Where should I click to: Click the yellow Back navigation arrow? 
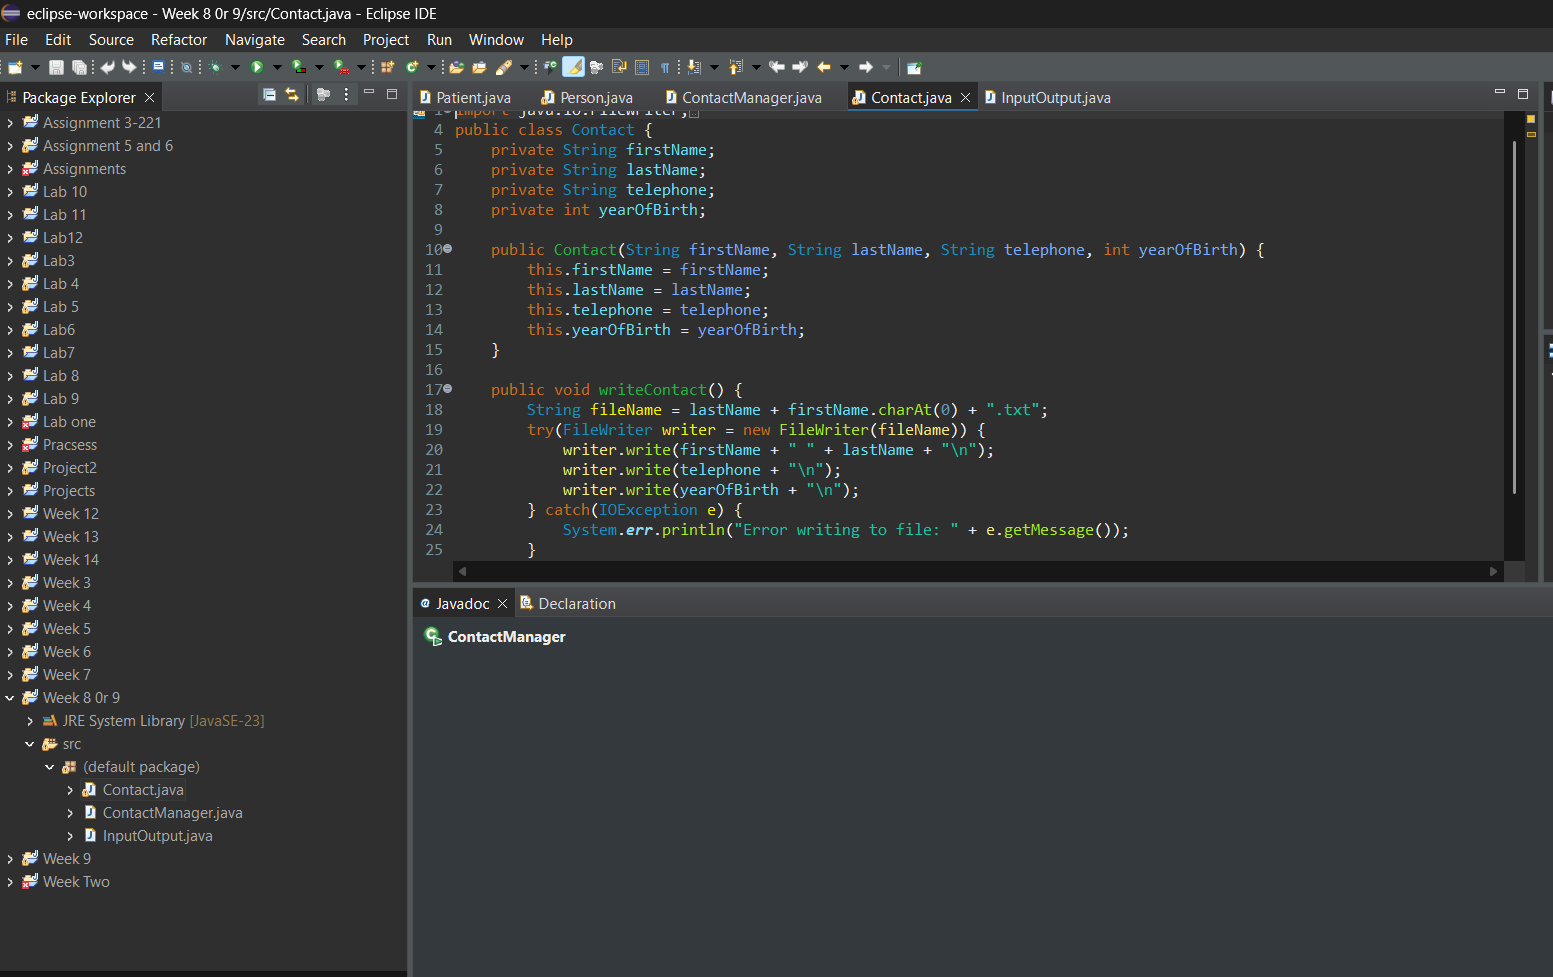tap(824, 67)
